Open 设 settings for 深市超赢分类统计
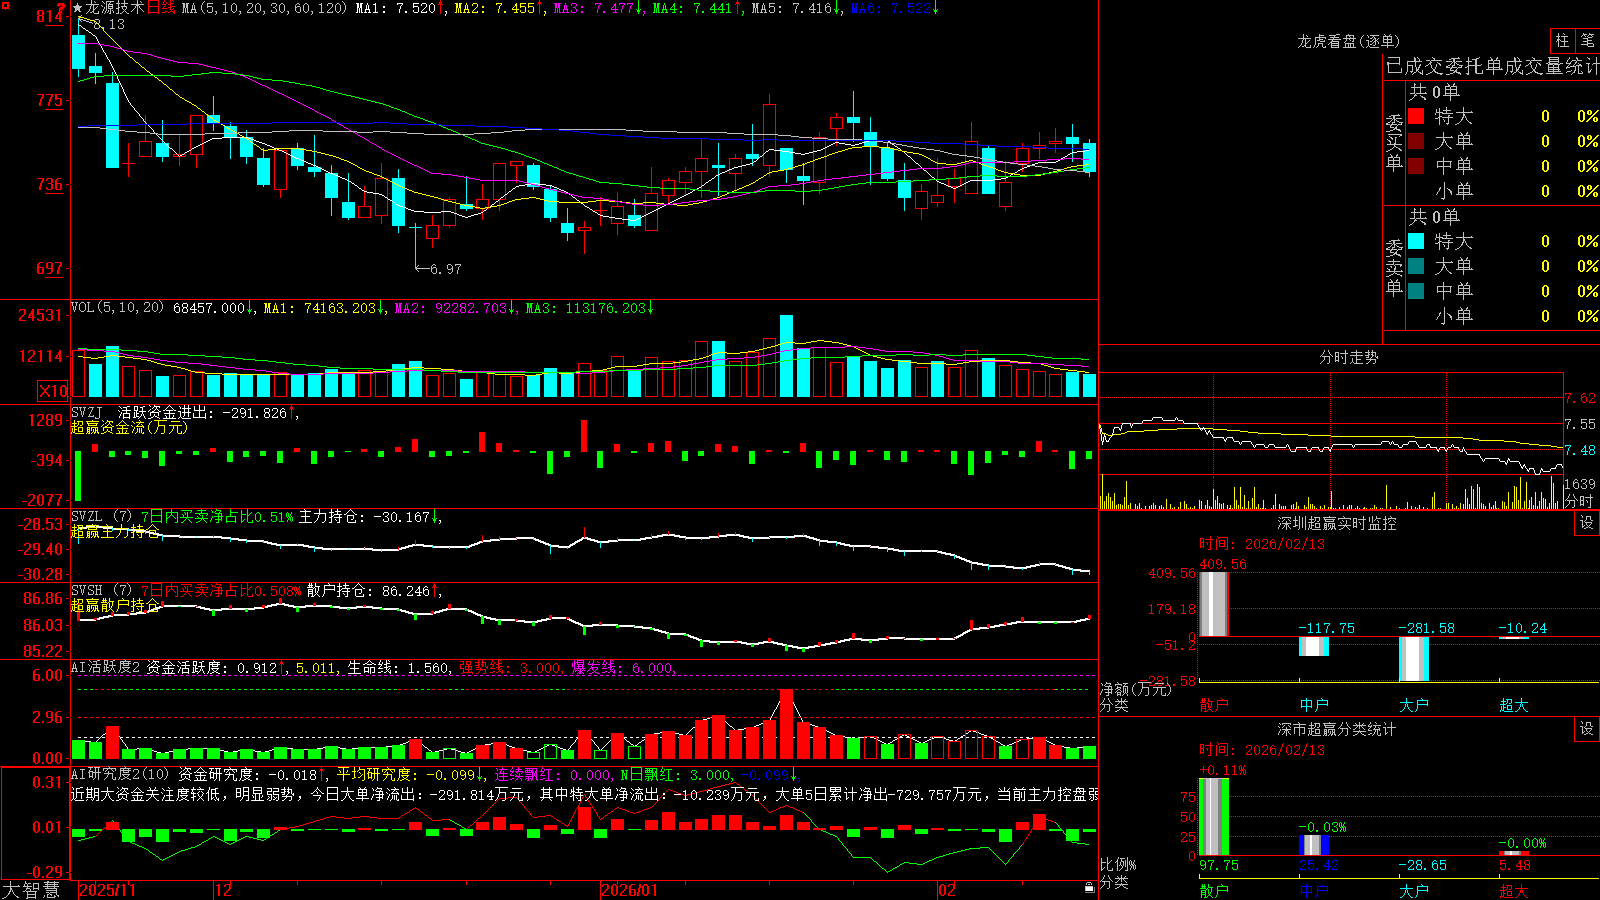Image resolution: width=1600 pixels, height=900 pixels. [1587, 730]
